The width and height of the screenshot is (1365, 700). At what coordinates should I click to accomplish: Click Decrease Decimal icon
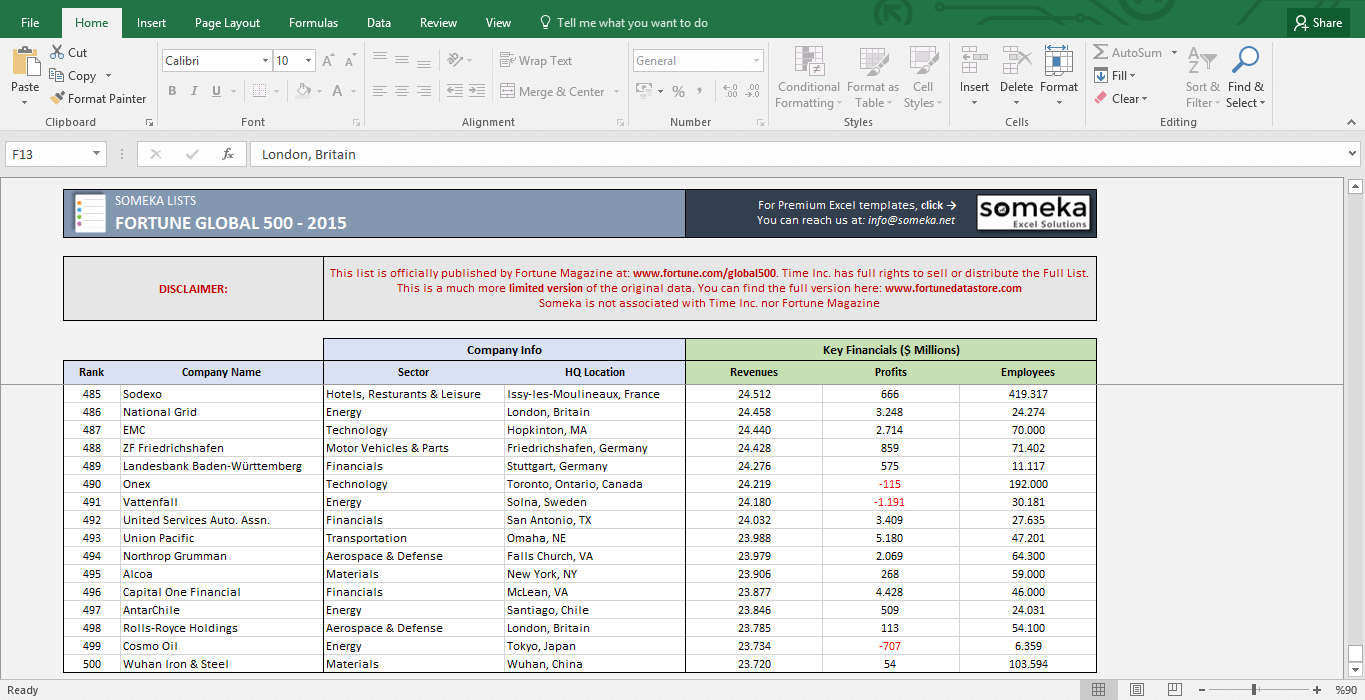point(753,91)
